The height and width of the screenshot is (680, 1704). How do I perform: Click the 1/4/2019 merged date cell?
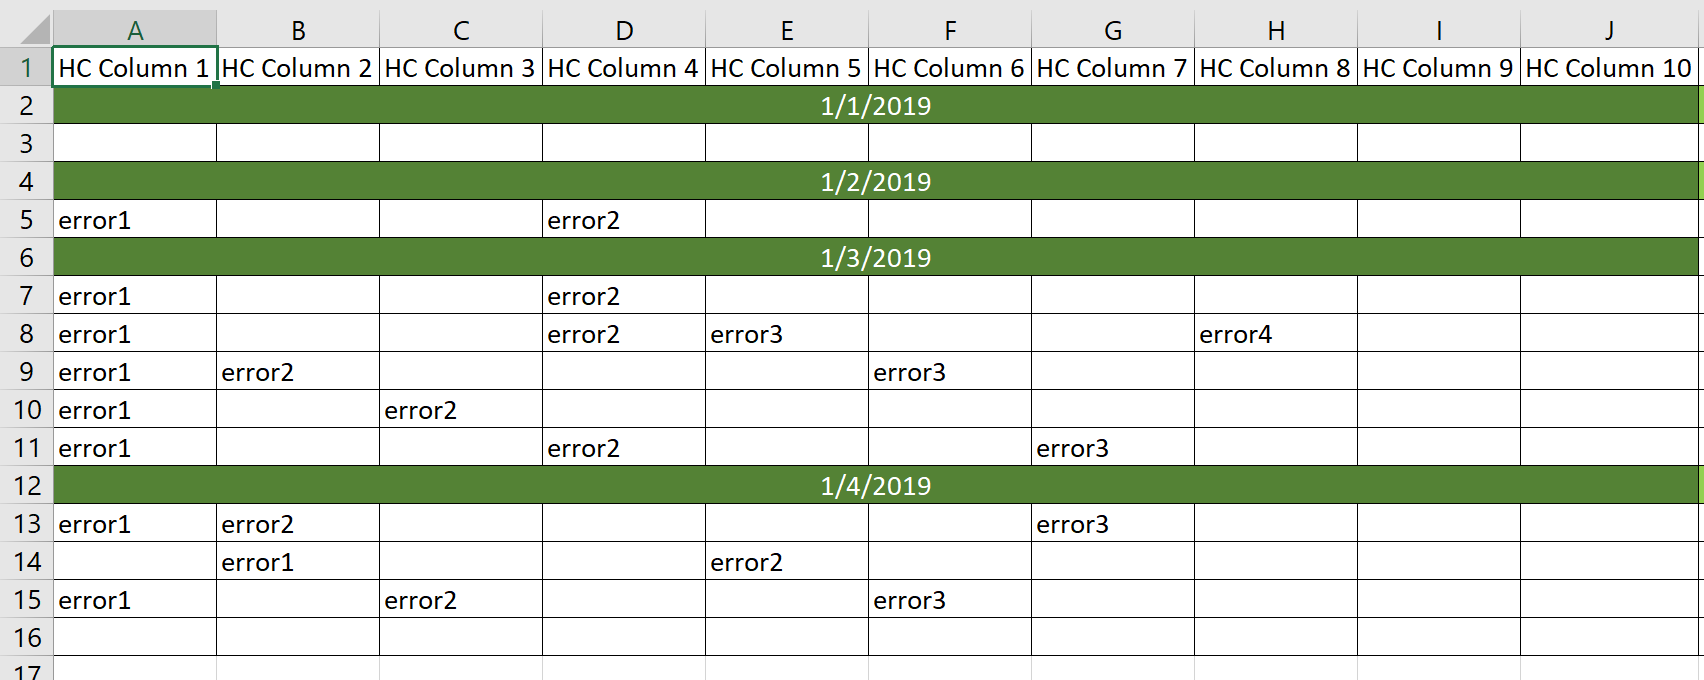click(x=876, y=485)
